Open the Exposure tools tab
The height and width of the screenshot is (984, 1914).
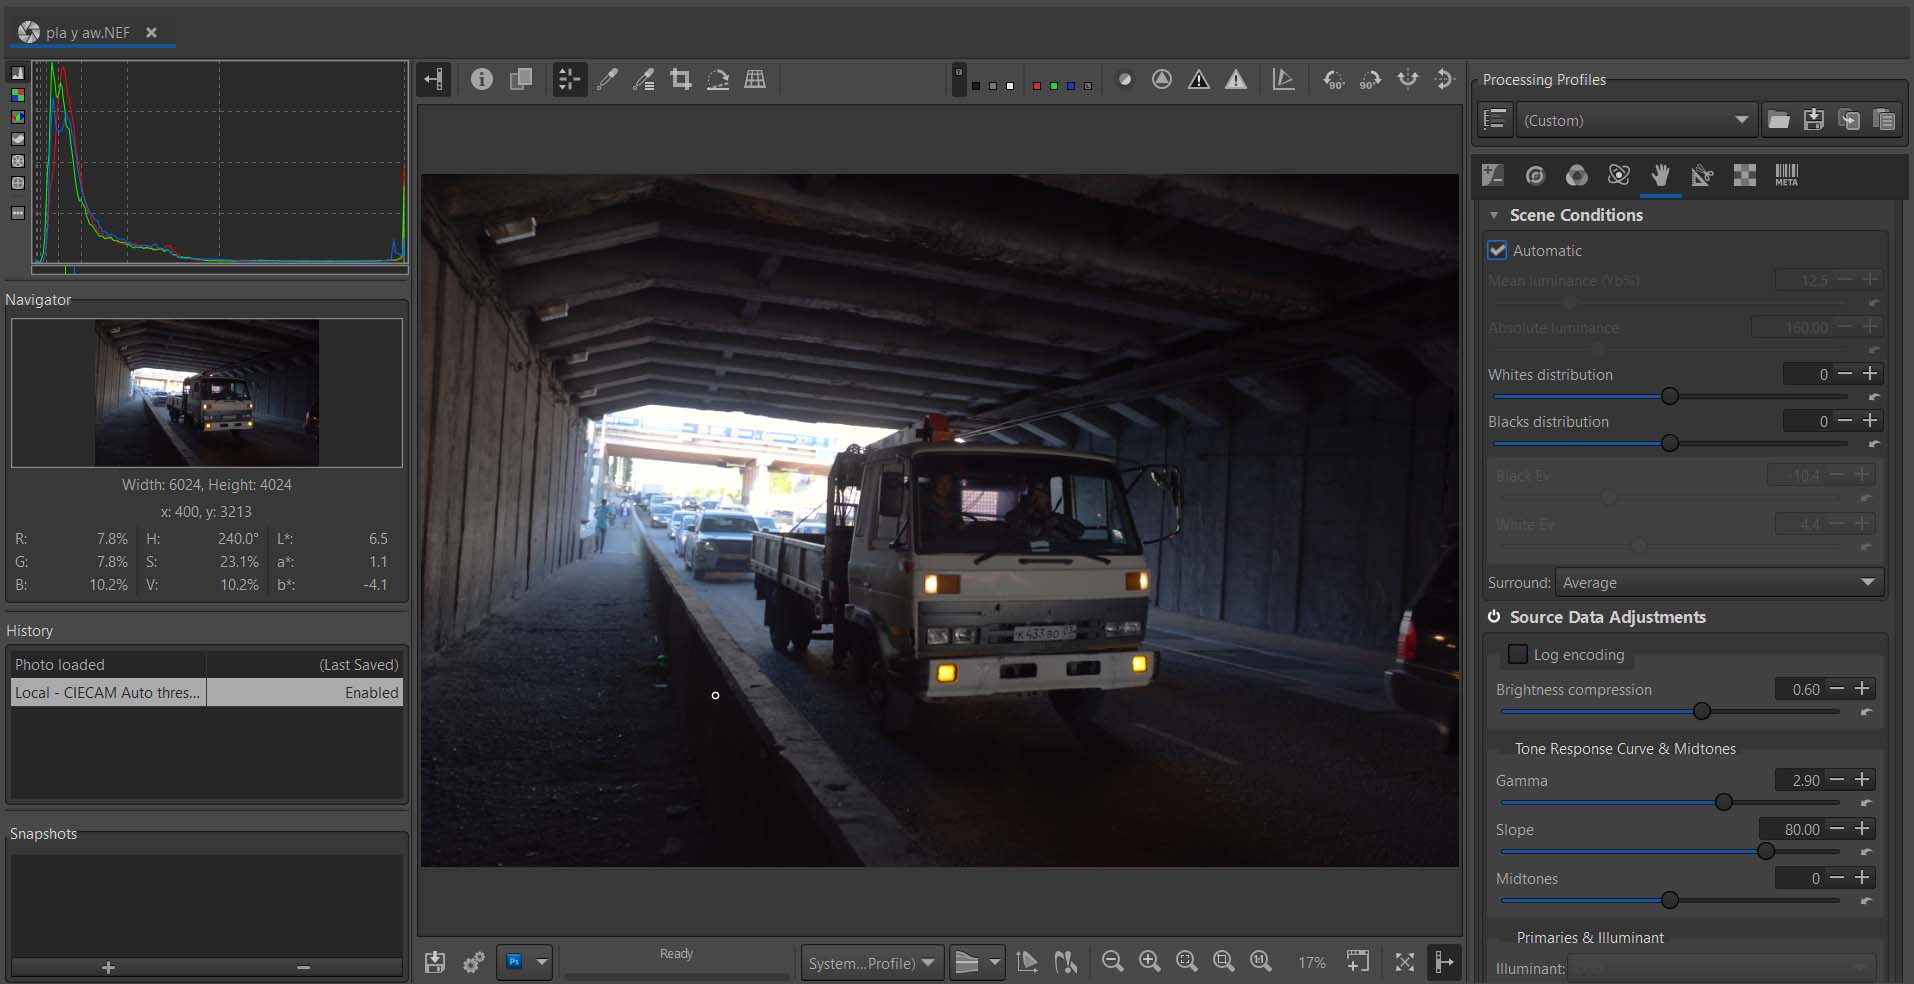[1493, 176]
